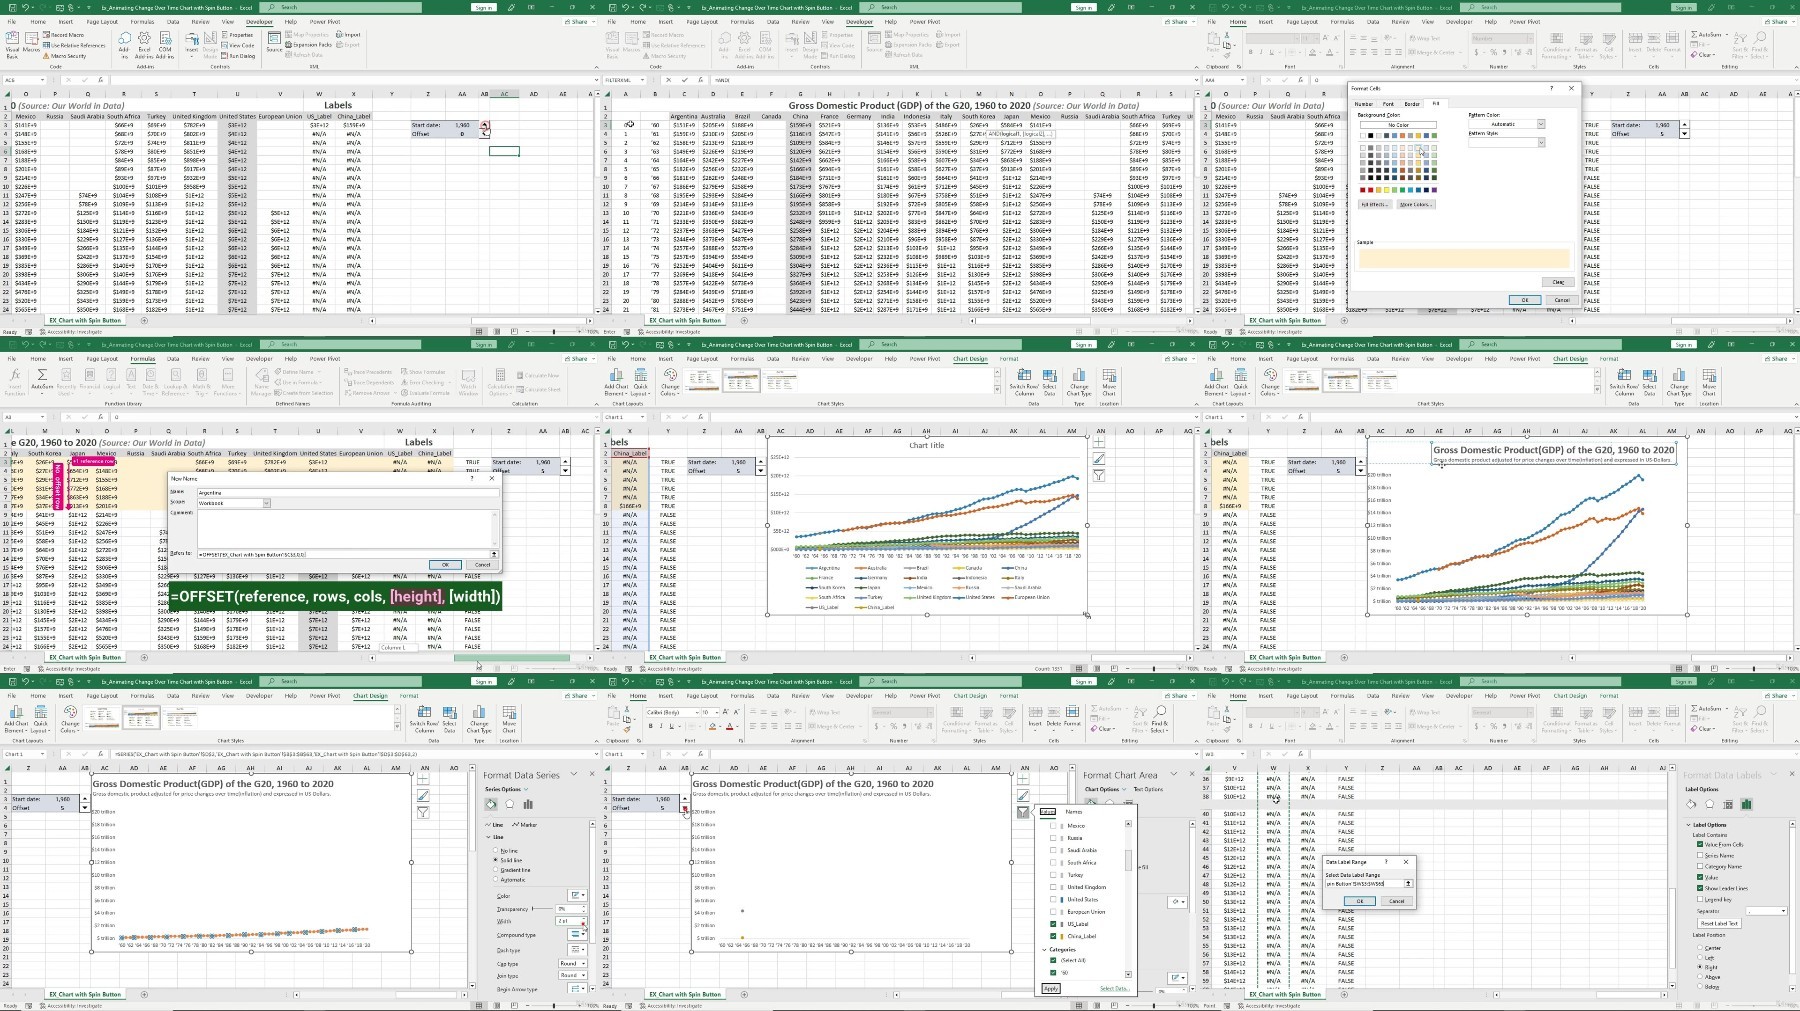
Task: Pick black theme swatch in Format Cells dialog
Action: coord(1371,136)
